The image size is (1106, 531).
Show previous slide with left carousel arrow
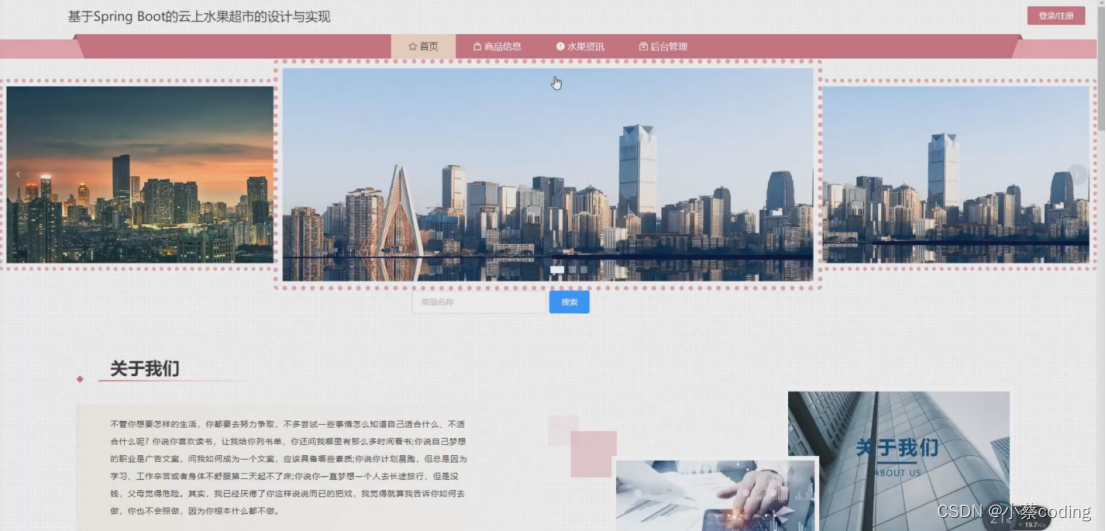[18, 174]
